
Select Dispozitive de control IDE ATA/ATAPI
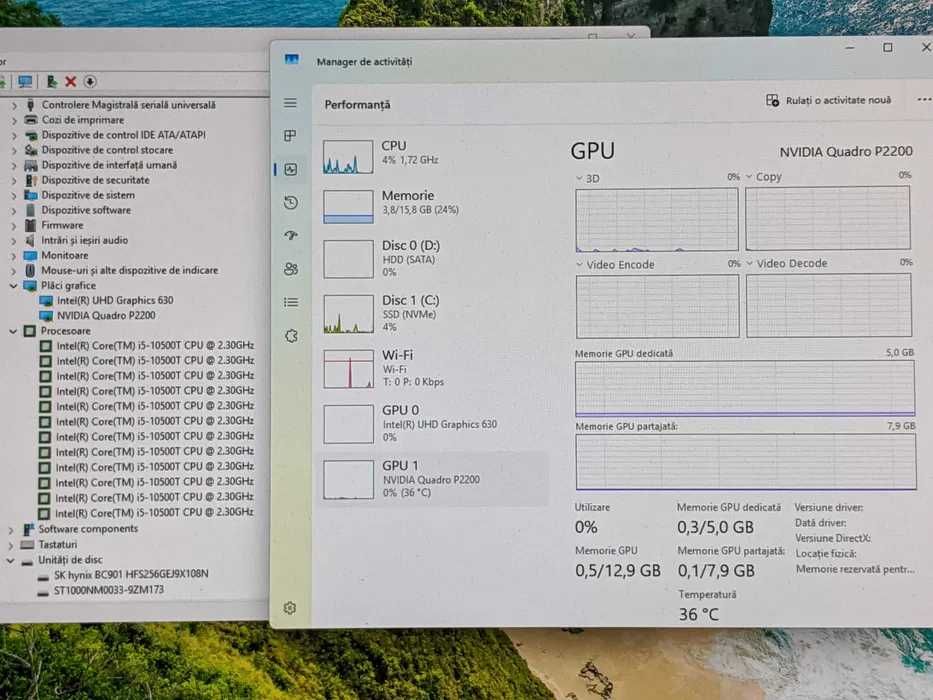tap(123, 135)
